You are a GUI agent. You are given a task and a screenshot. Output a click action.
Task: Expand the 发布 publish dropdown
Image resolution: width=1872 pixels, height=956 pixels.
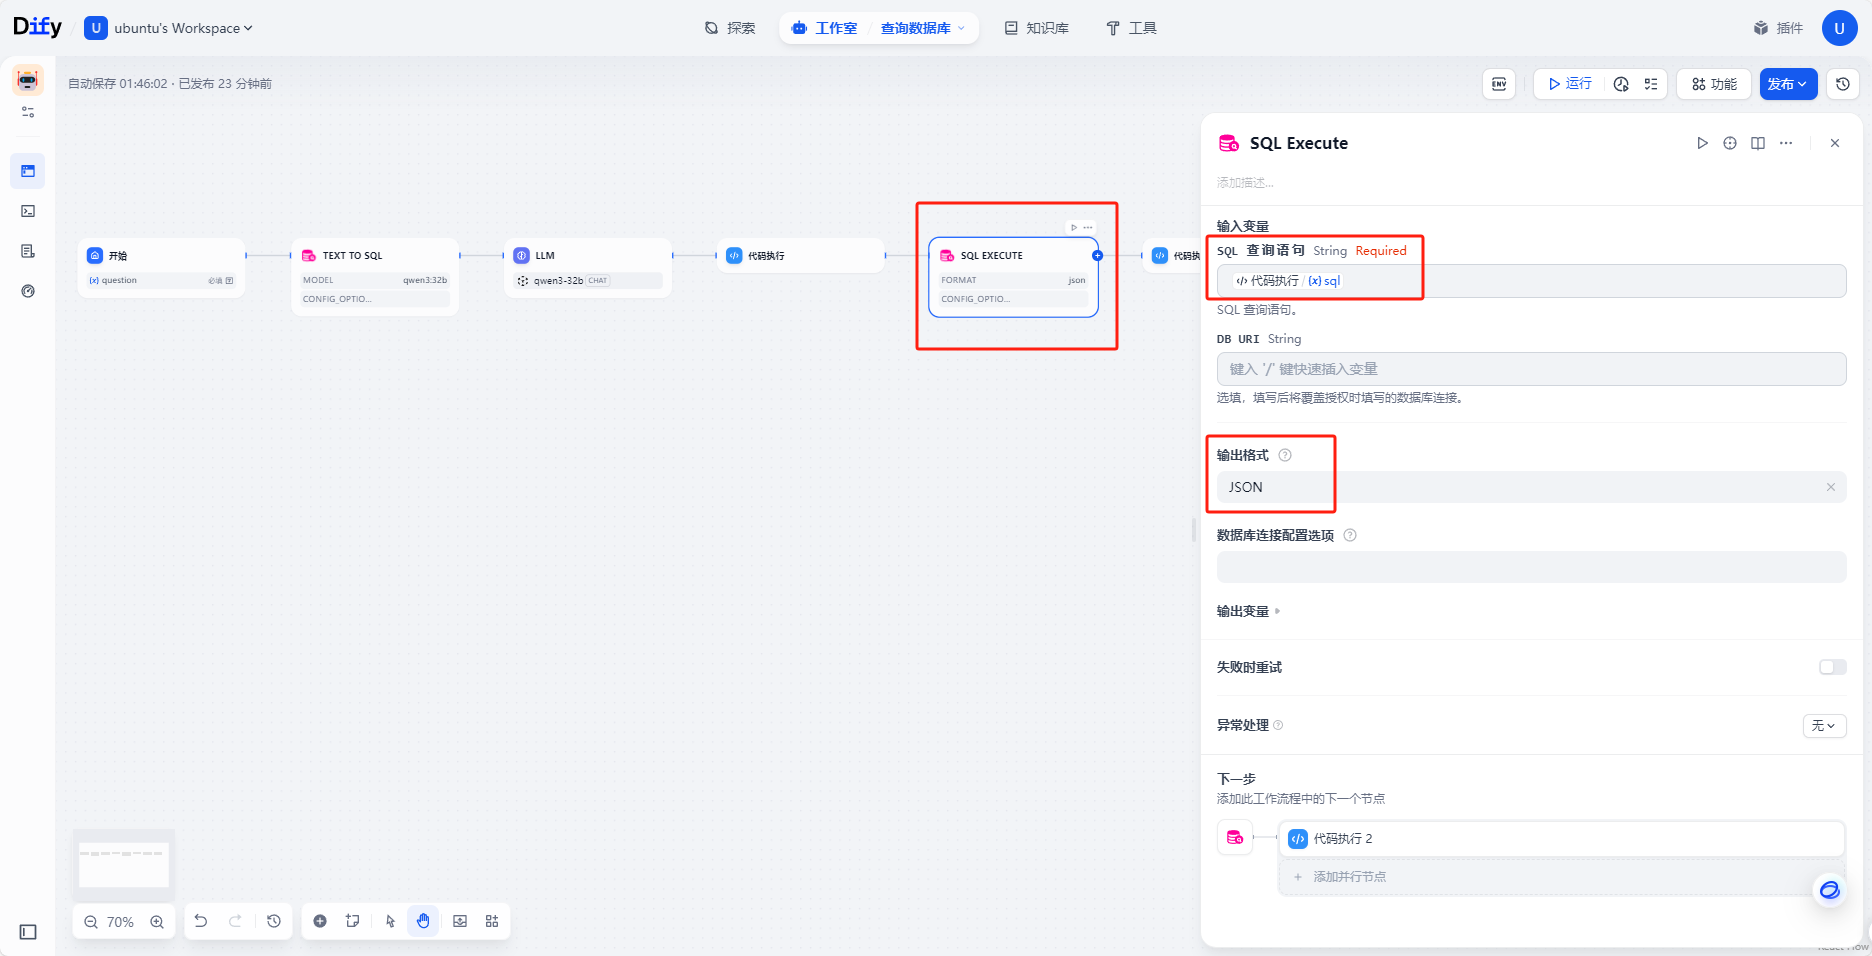coord(1788,84)
